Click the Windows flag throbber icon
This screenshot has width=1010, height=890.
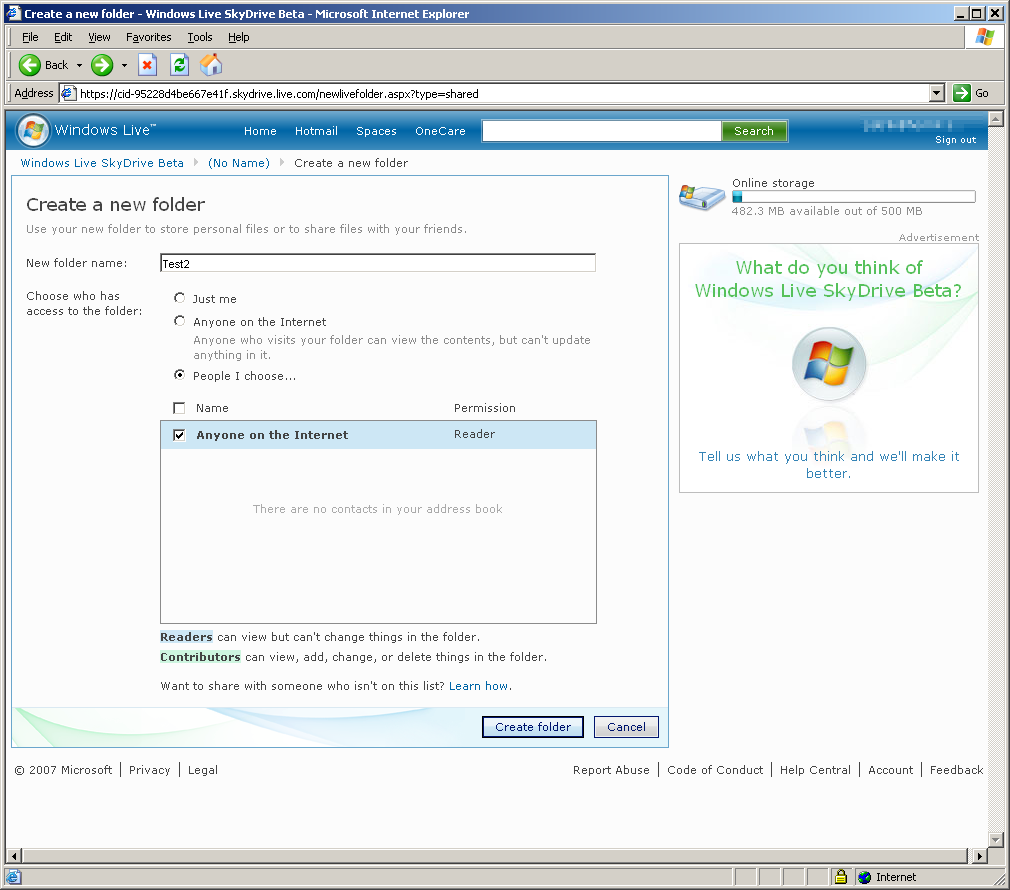(984, 37)
